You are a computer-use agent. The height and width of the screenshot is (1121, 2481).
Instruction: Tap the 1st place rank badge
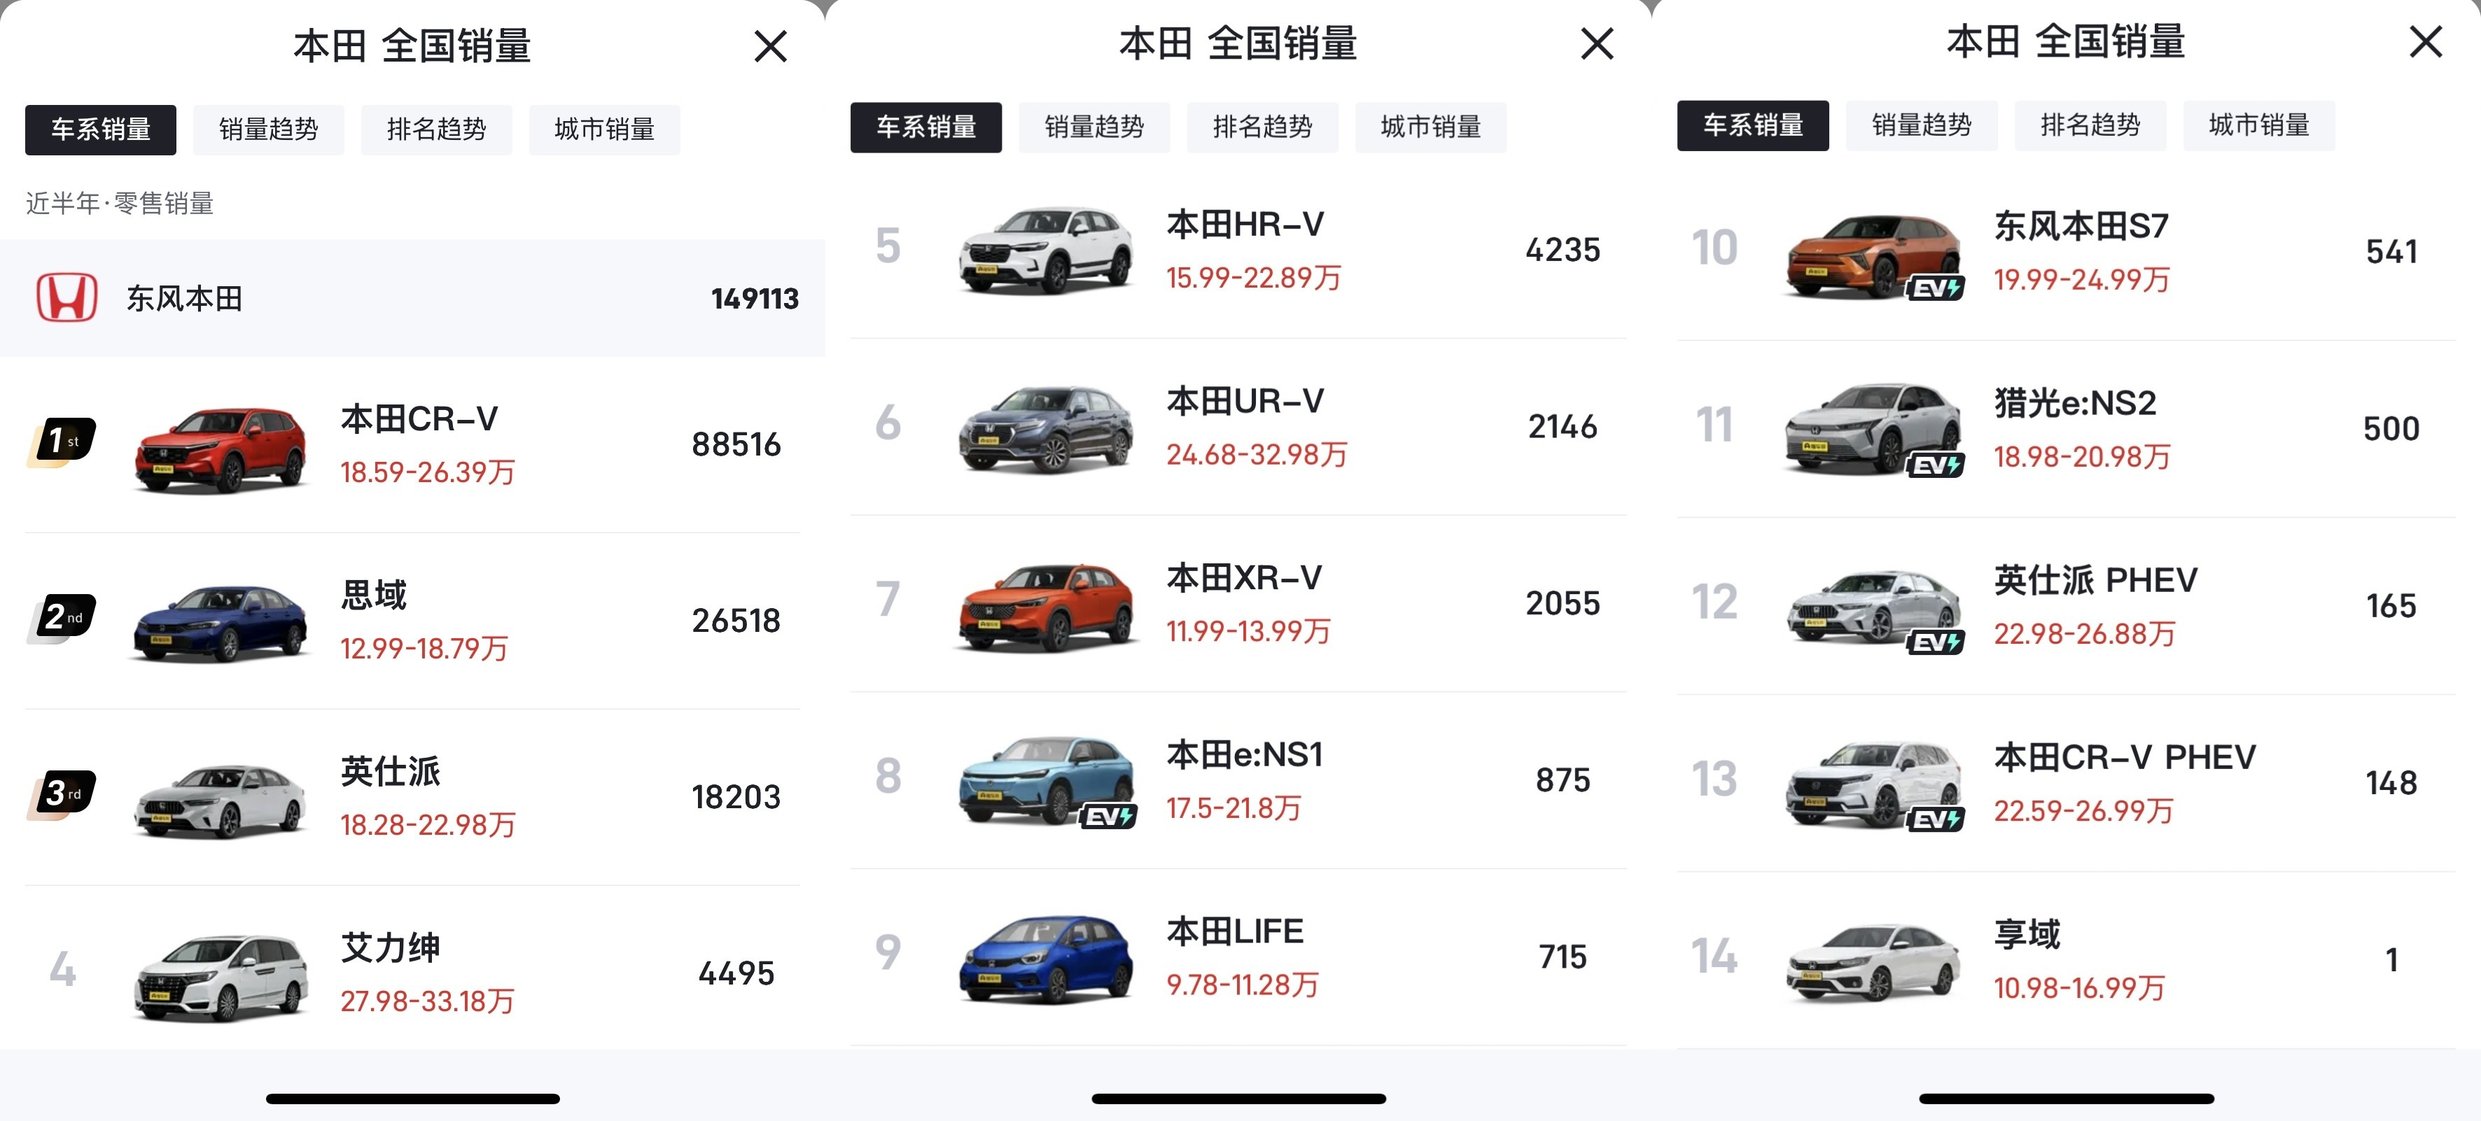pyautogui.click(x=62, y=442)
